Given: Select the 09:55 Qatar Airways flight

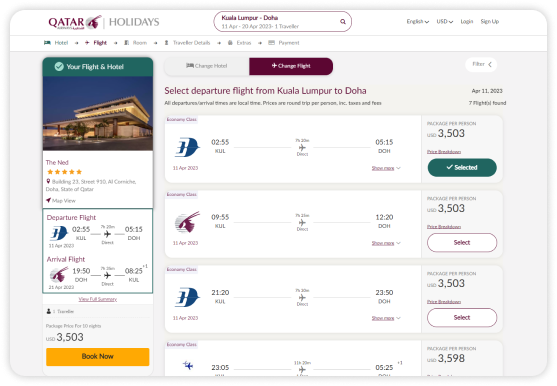Looking at the screenshot, I should coord(462,243).
